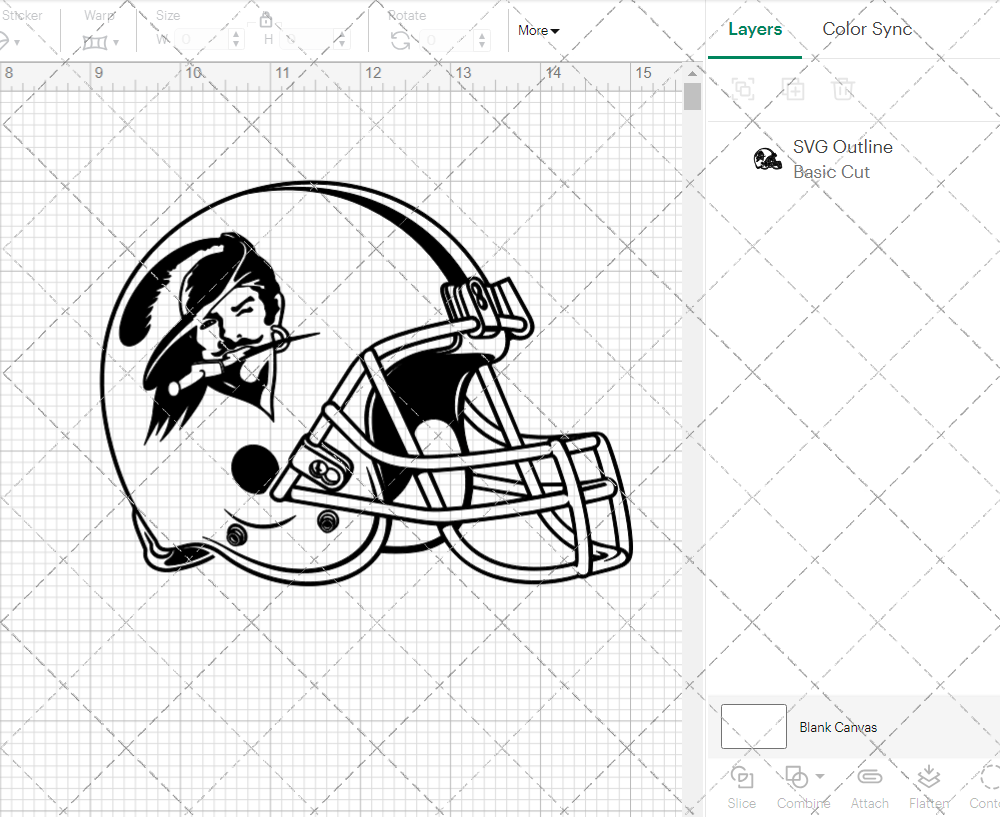1000x817 pixels.
Task: Open the Color Sync tab
Action: click(x=867, y=29)
